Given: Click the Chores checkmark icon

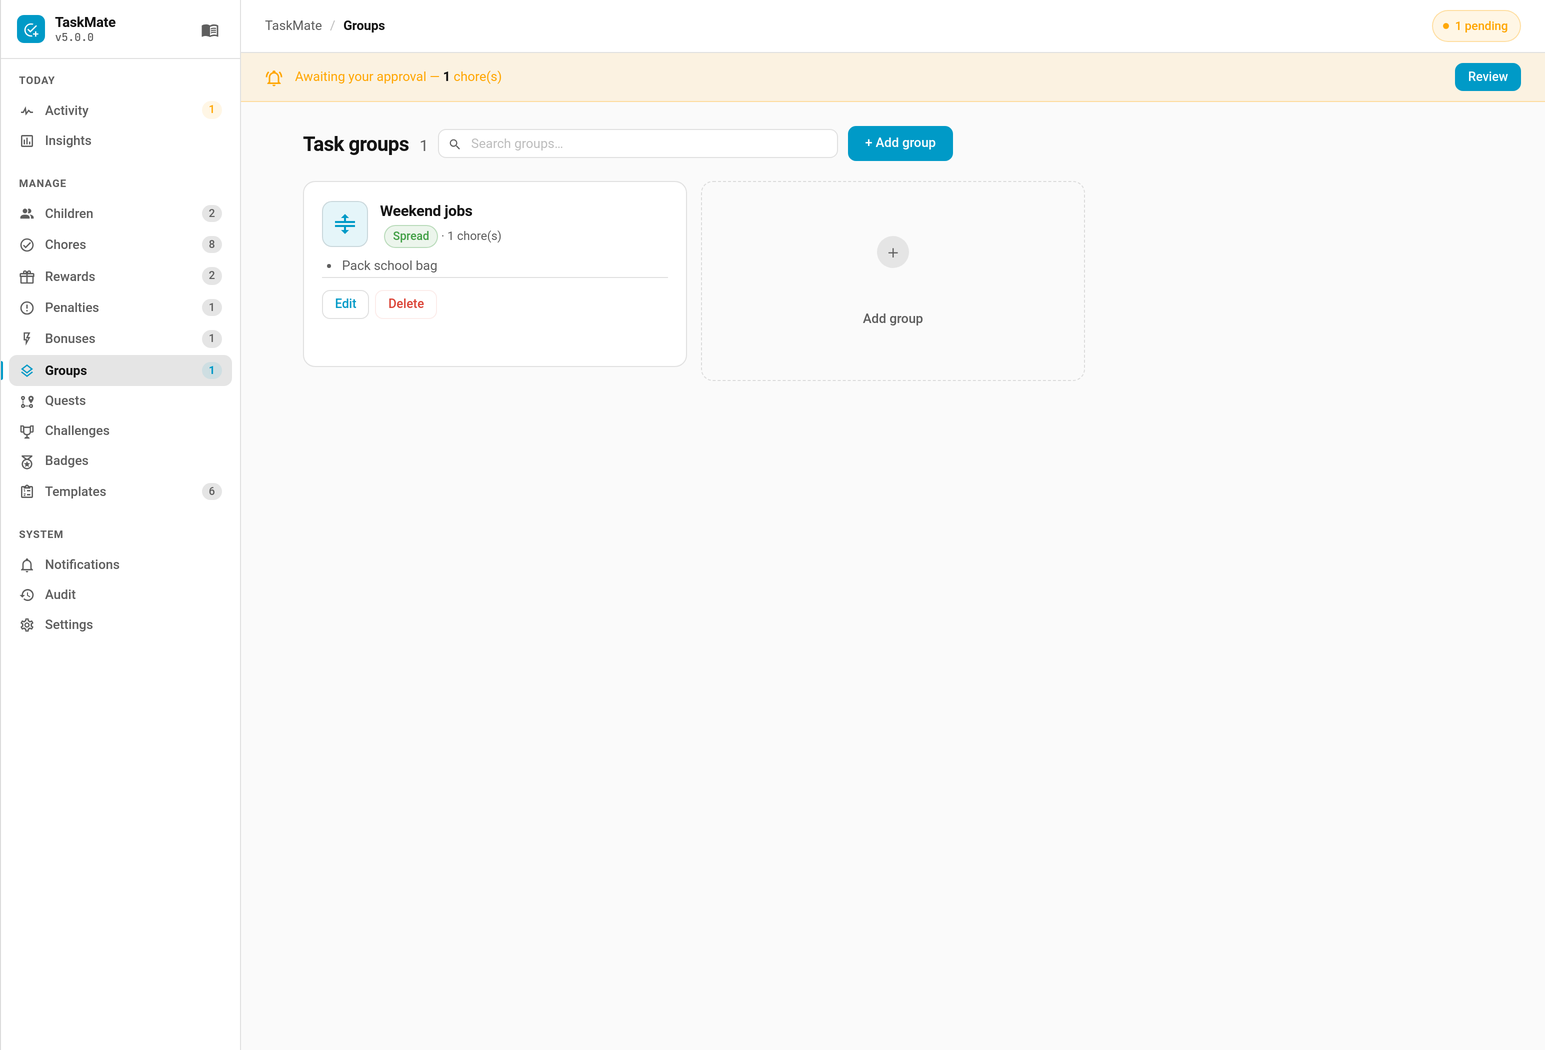Looking at the screenshot, I should coord(27,245).
